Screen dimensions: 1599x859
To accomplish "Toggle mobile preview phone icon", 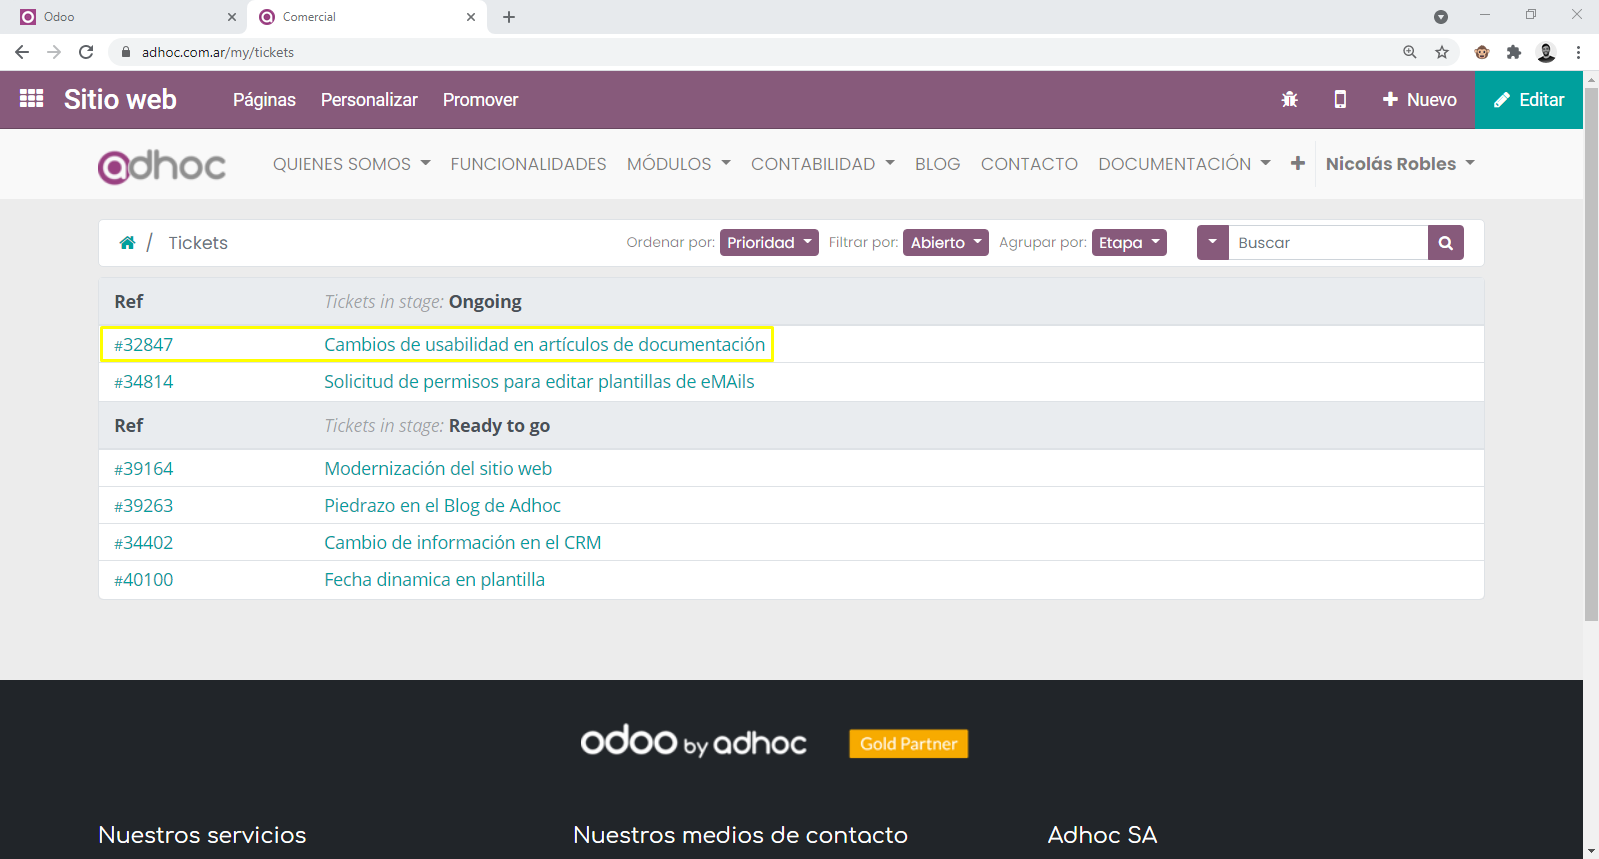I will (x=1340, y=99).
